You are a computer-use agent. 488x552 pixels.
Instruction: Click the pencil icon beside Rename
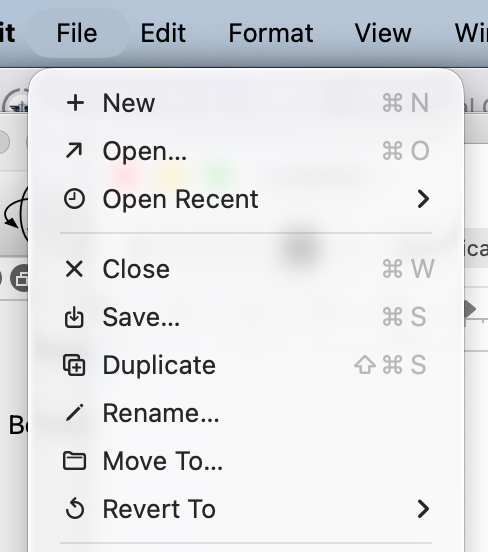click(x=74, y=413)
